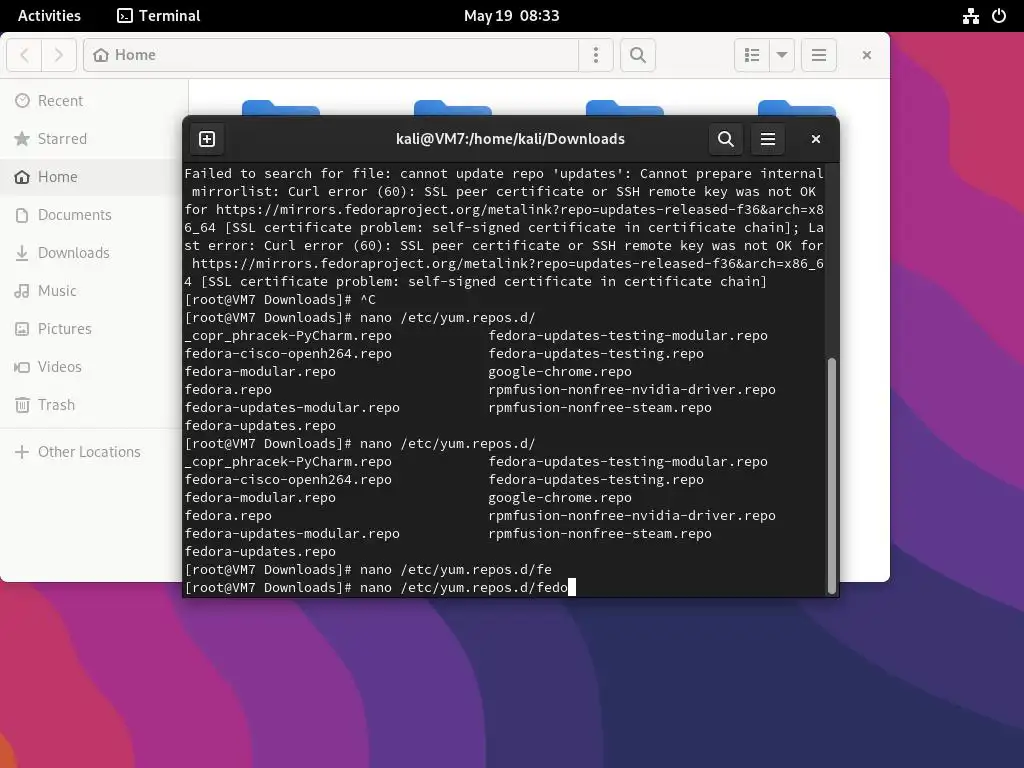1024x768 pixels.
Task: Open Trash in Files sidebar
Action: click(x=94, y=405)
